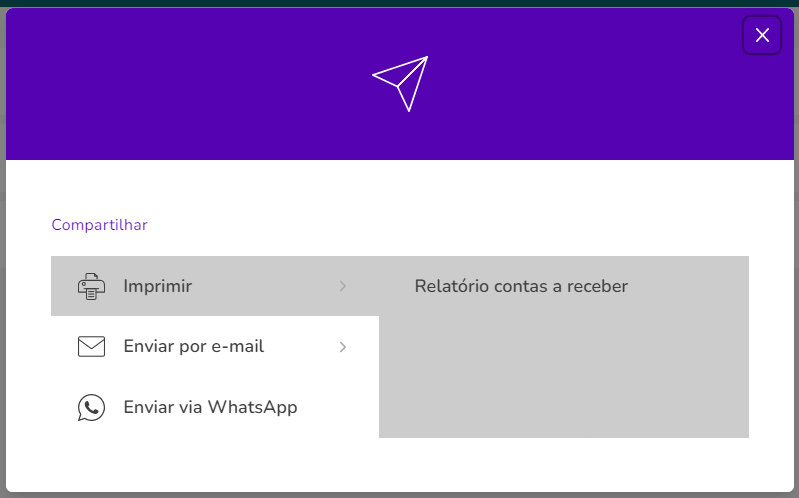Click the Enviar via WhatsApp row's empty right side
This screenshot has width=799, height=498.
click(x=338, y=407)
